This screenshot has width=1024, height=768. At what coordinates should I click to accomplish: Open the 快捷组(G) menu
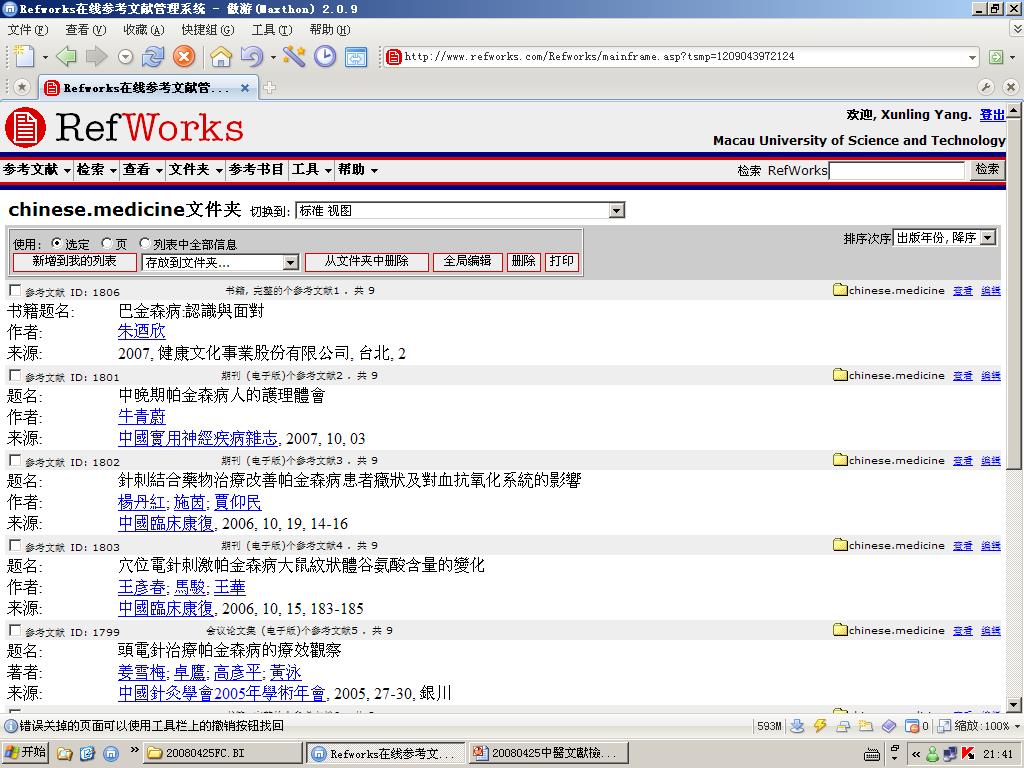point(208,30)
